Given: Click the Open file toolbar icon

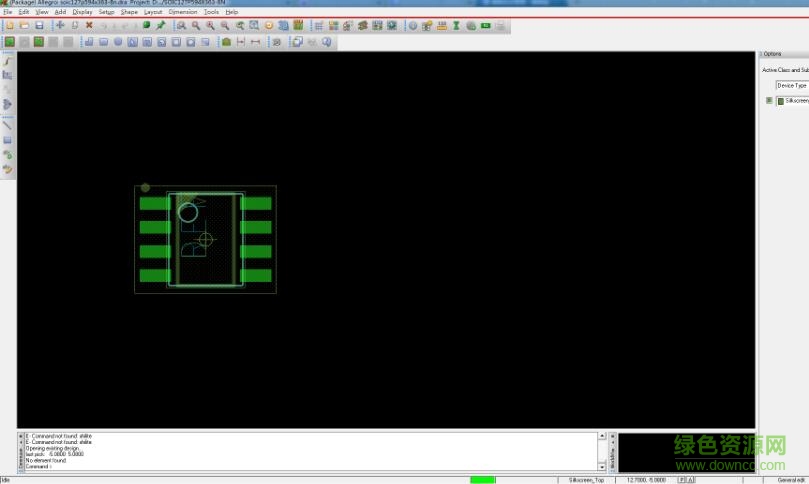Looking at the screenshot, I should coord(24,25).
